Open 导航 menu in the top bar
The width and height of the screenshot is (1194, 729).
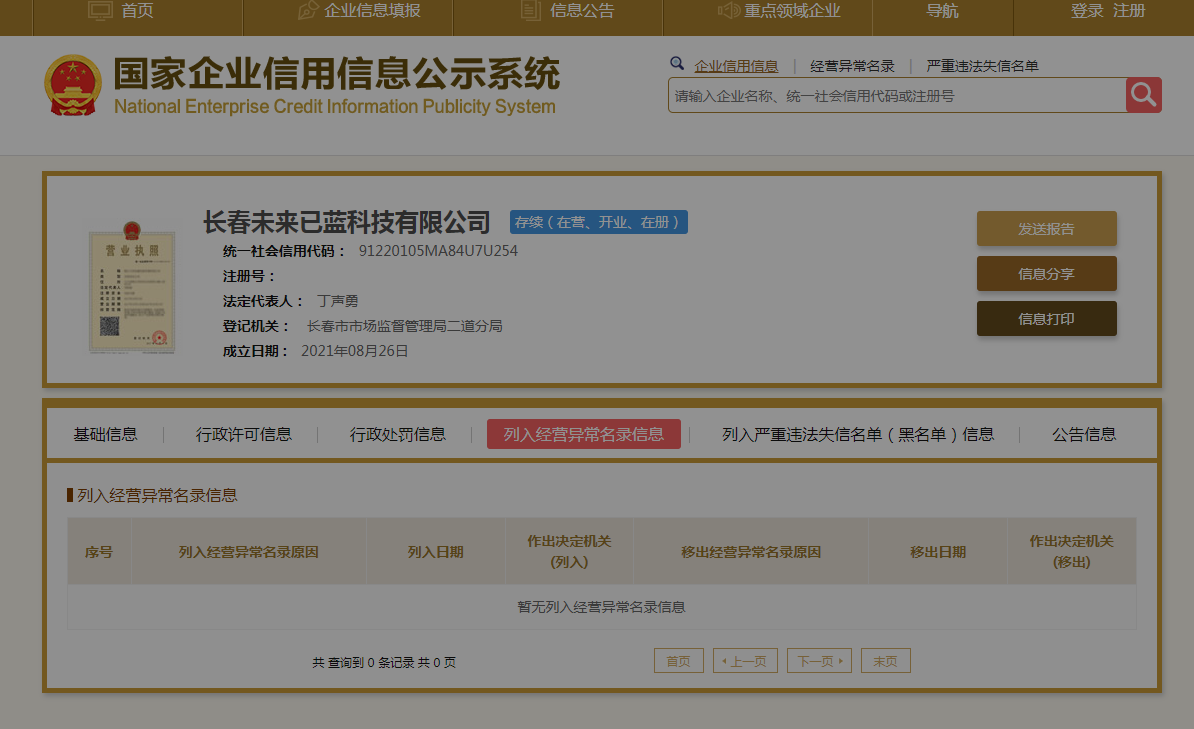[x=942, y=11]
